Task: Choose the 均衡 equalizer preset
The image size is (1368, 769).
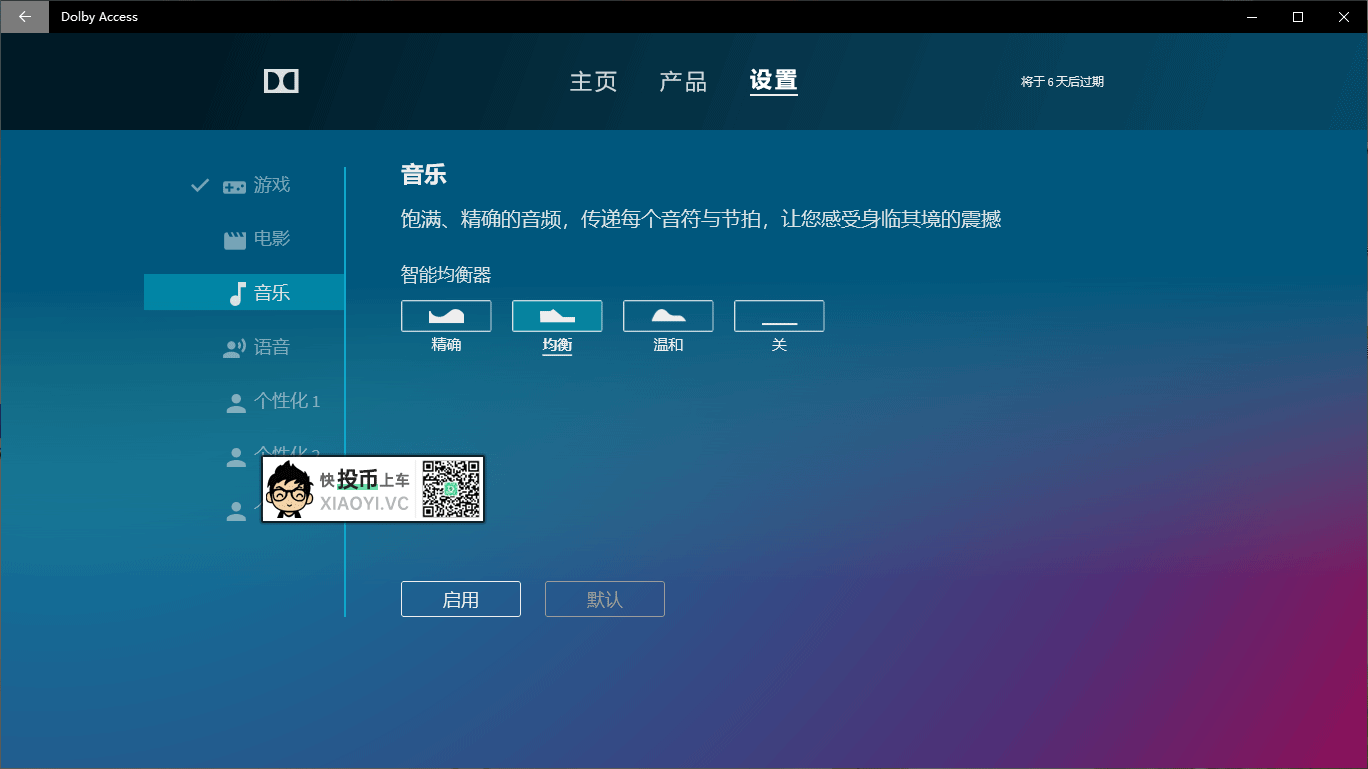Action: (x=557, y=316)
